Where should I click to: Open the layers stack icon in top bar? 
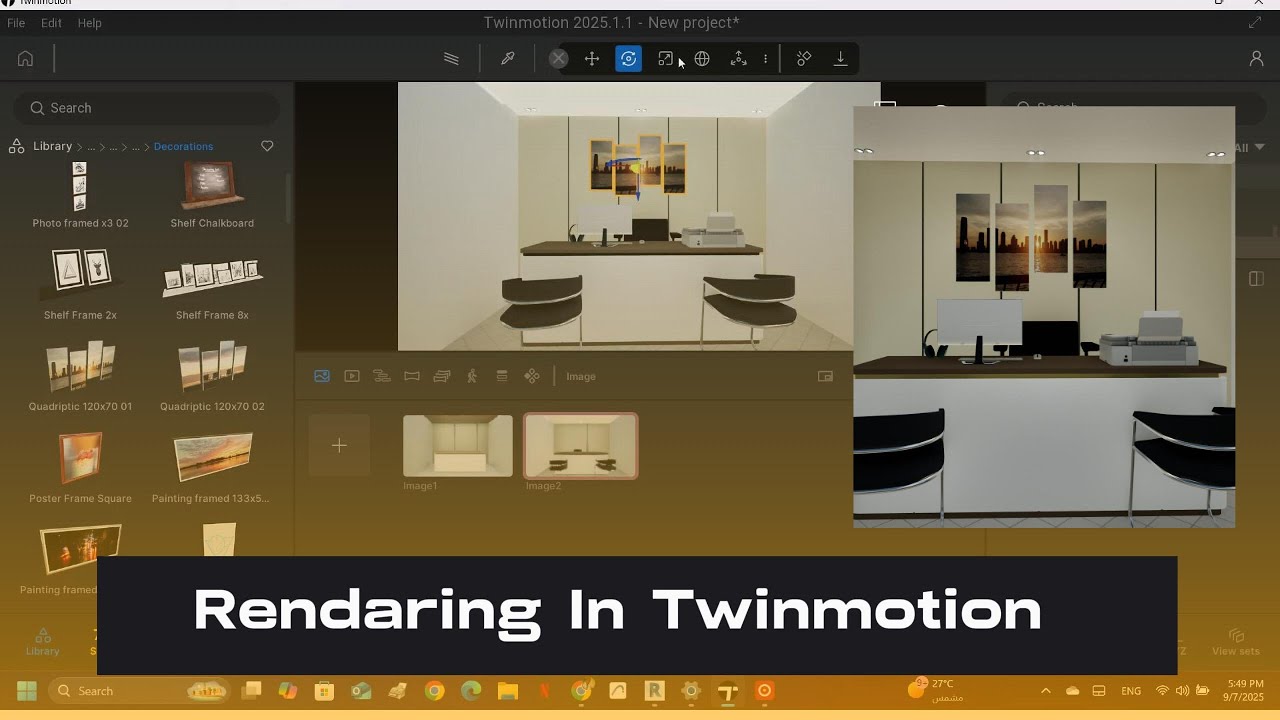(x=451, y=59)
